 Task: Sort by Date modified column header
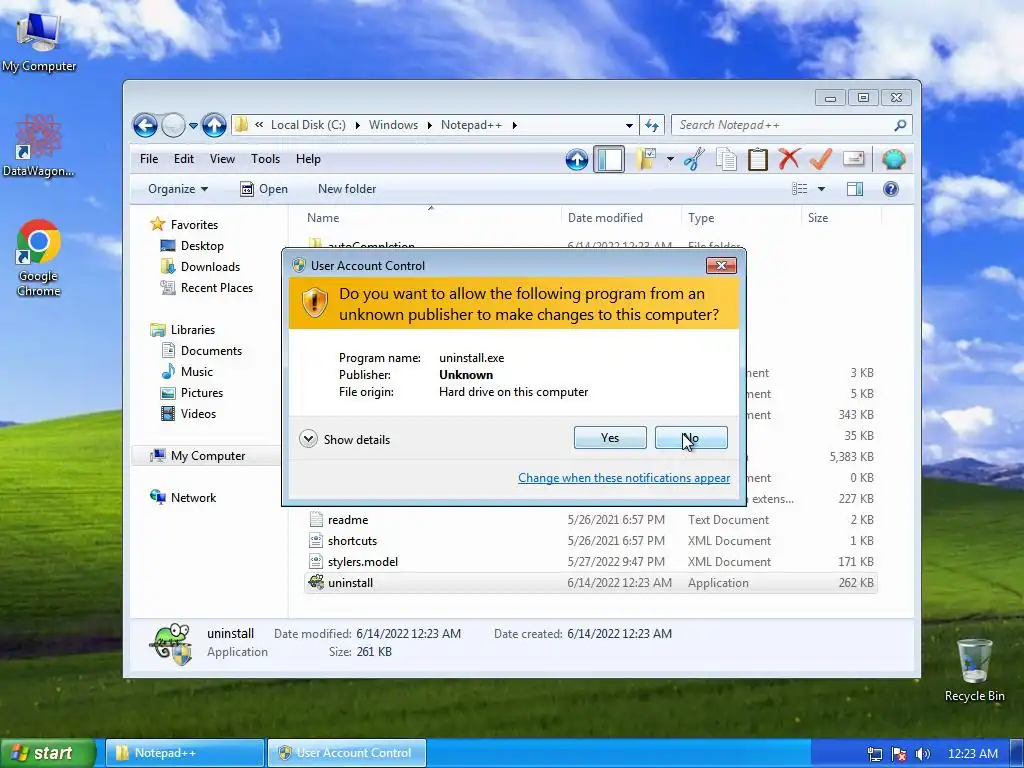pyautogui.click(x=620, y=217)
